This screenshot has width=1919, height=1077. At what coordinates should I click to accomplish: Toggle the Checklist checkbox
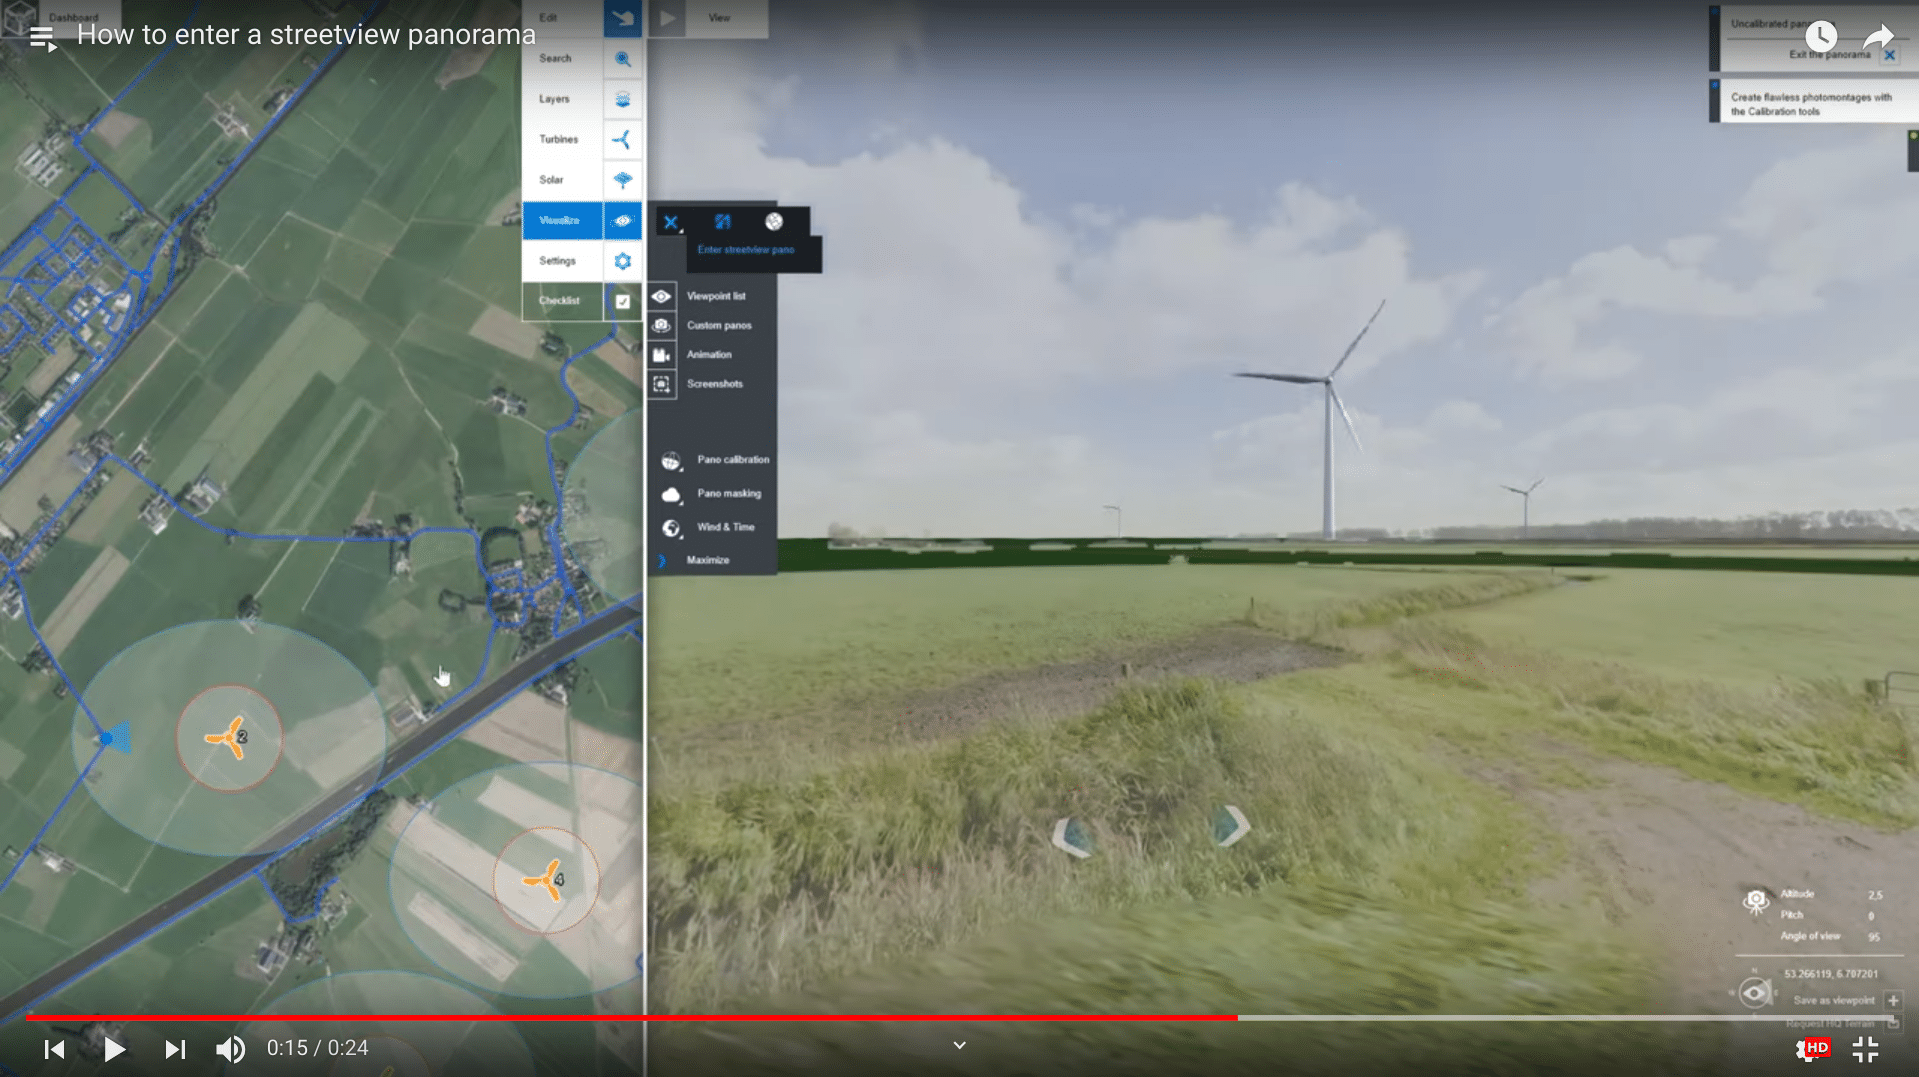pyautogui.click(x=622, y=301)
